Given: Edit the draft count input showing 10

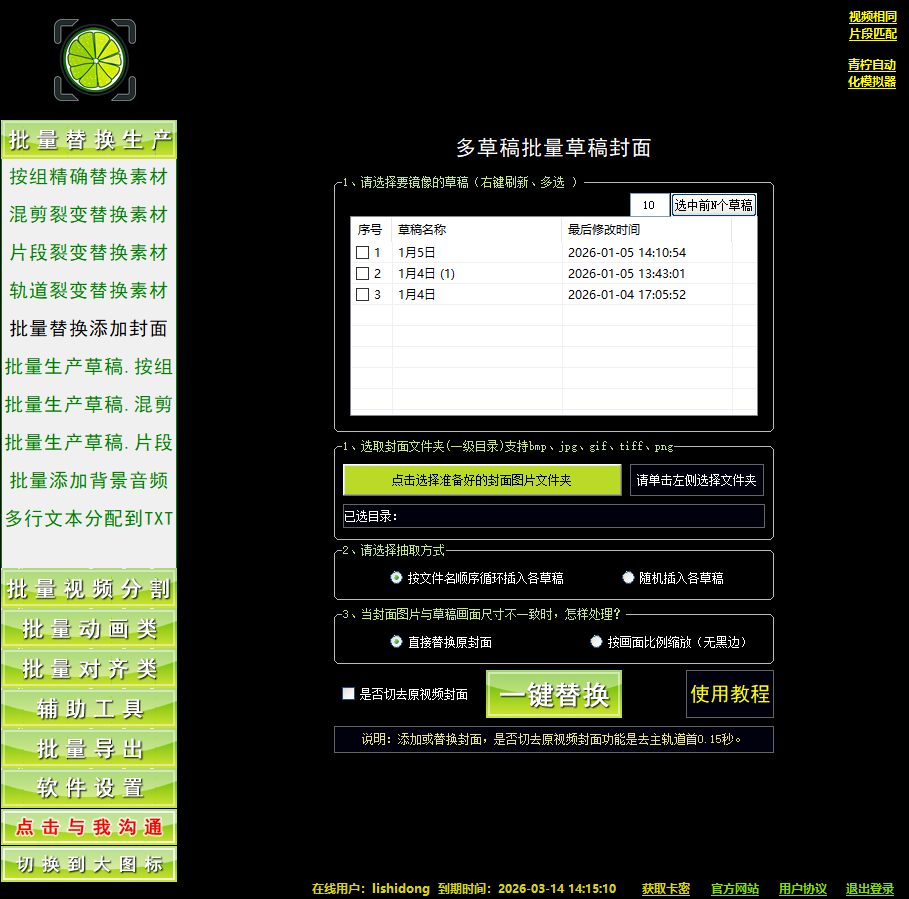Looking at the screenshot, I should click(x=649, y=204).
